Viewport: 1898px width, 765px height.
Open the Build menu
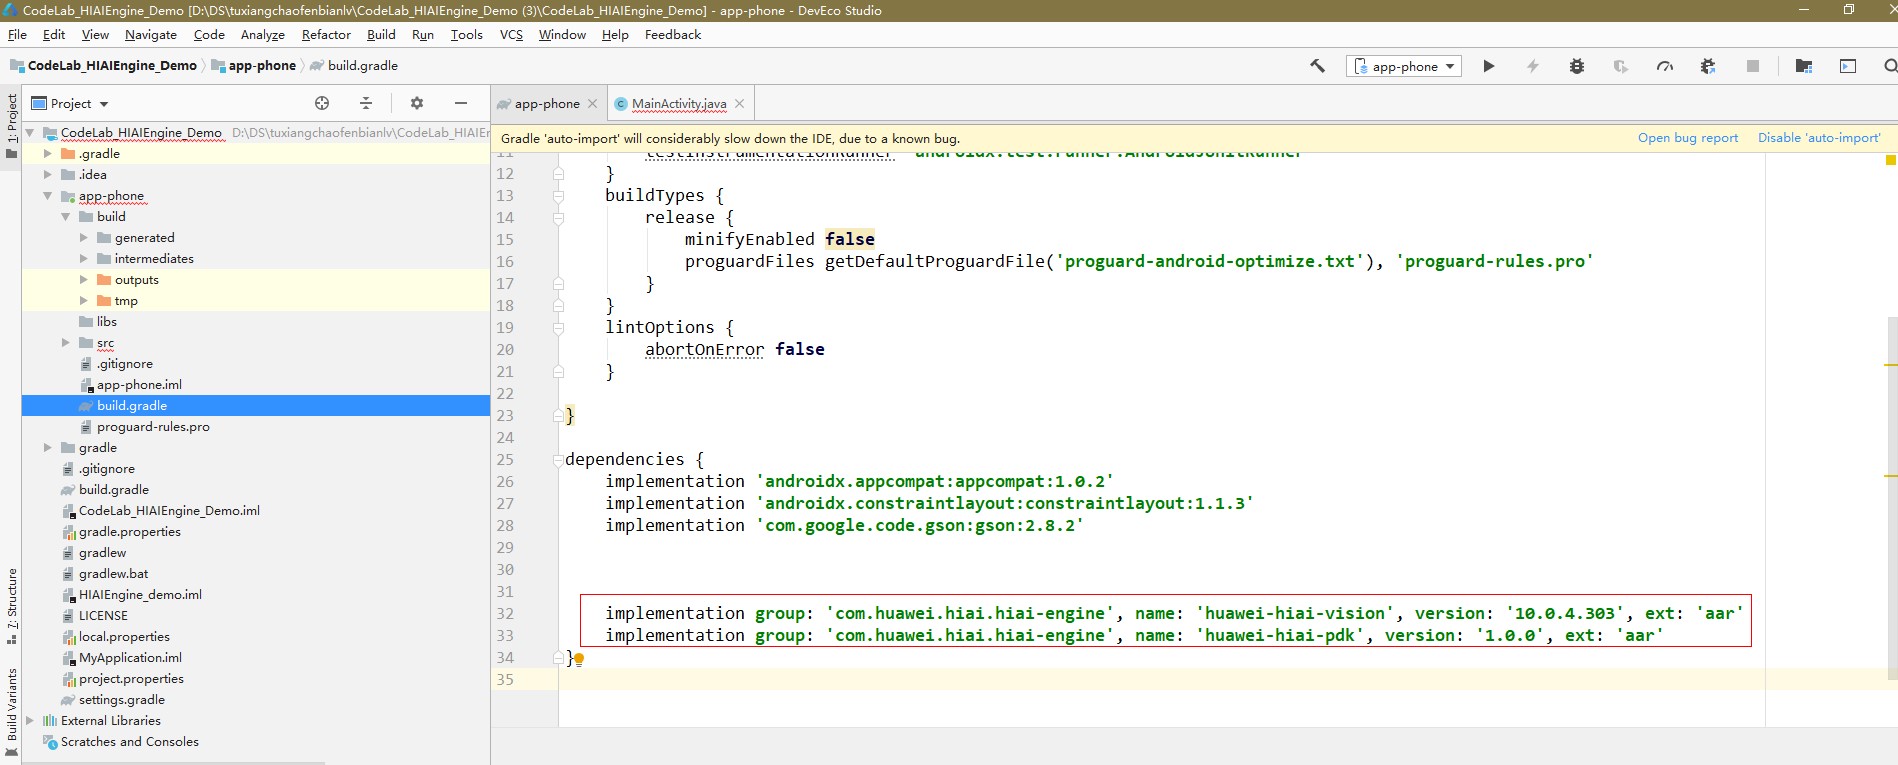[381, 34]
